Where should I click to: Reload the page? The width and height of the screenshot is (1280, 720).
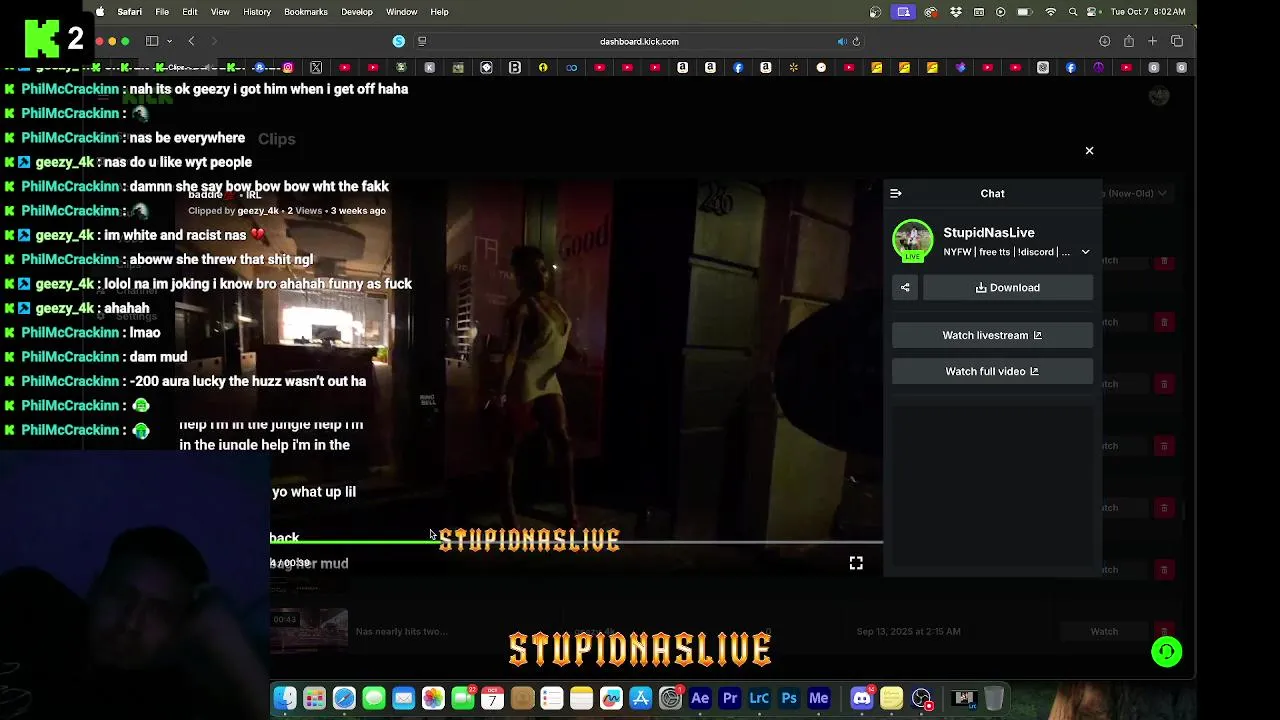(x=856, y=42)
